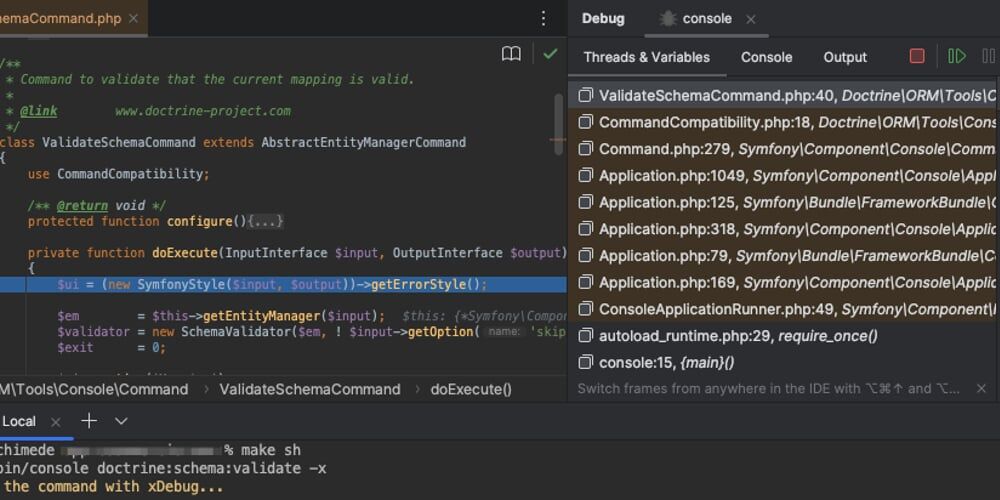
Task: Click the doExecute function declaration
Action: 184,253
